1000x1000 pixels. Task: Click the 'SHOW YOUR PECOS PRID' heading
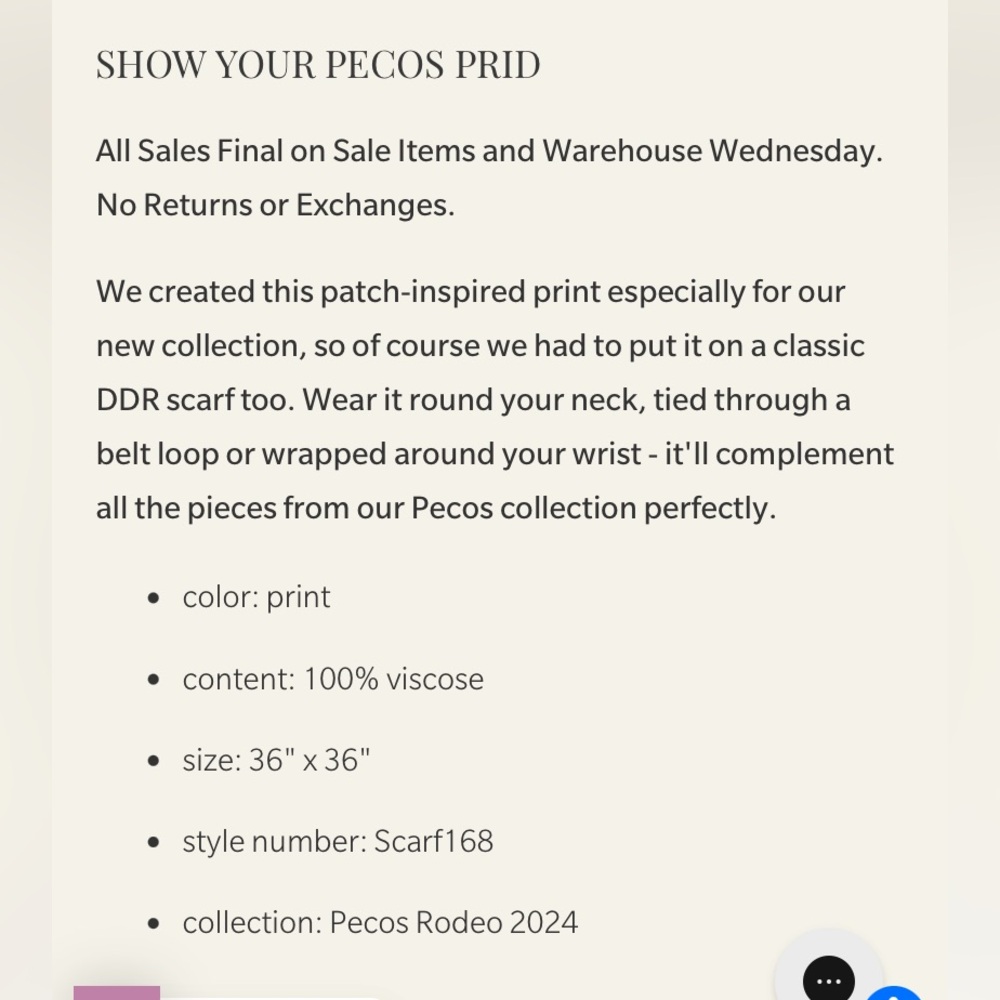318,64
